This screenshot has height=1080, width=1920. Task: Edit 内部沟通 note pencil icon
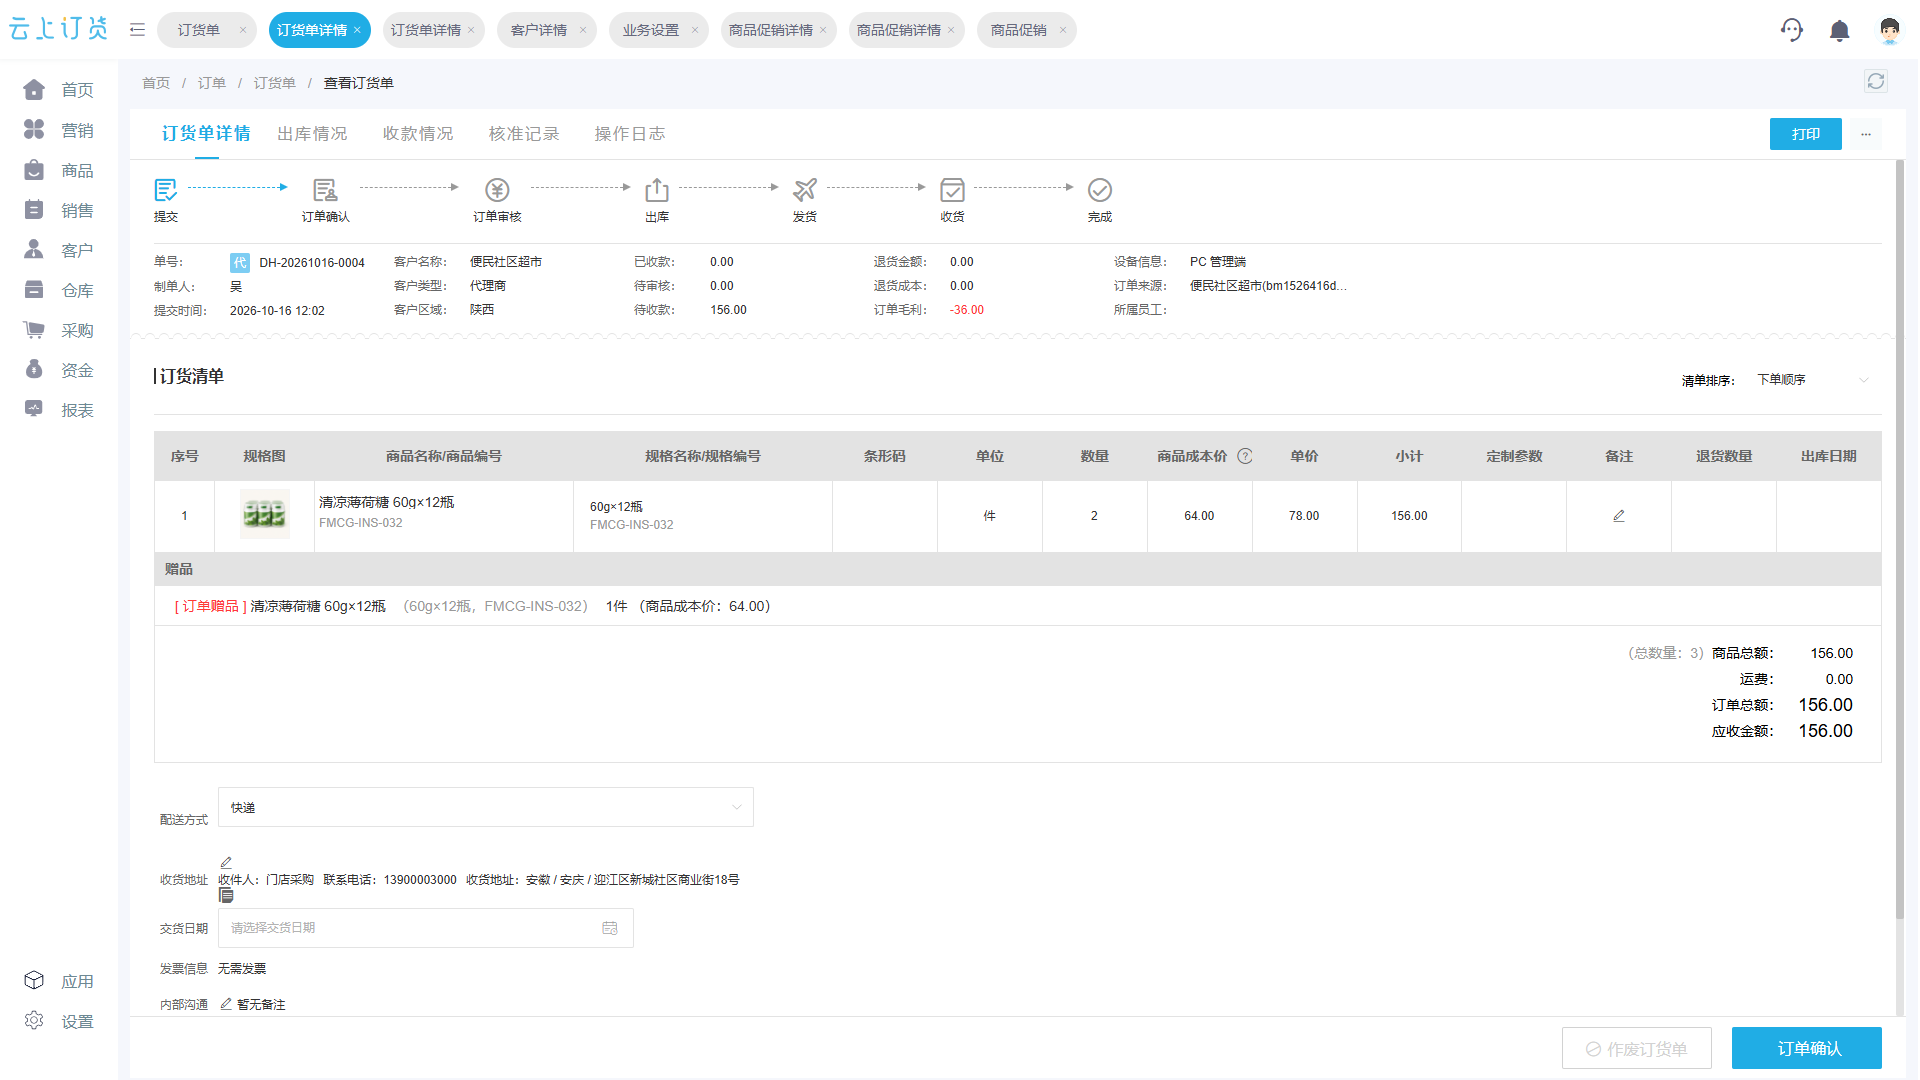pos(226,1003)
